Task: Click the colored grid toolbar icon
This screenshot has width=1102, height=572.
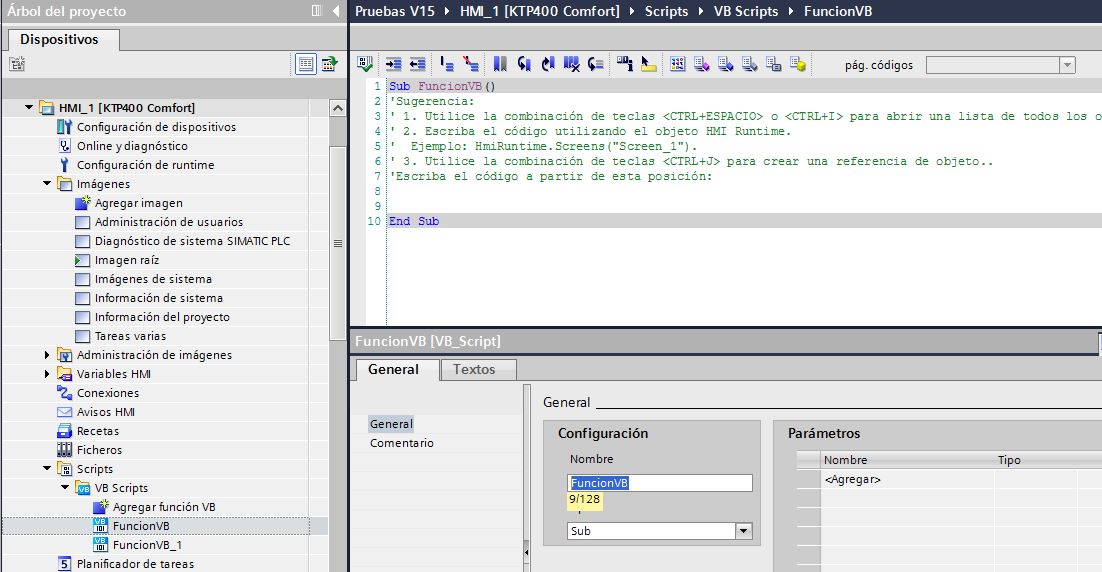Action: coord(678,64)
